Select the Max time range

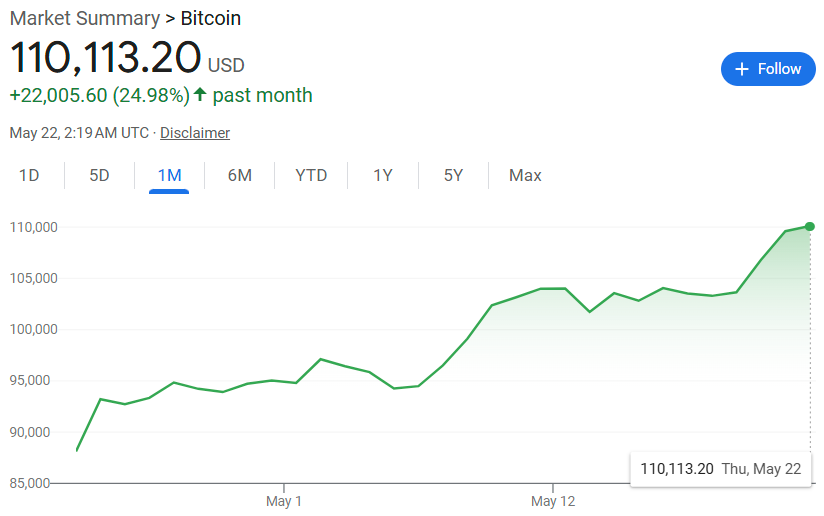coord(525,176)
